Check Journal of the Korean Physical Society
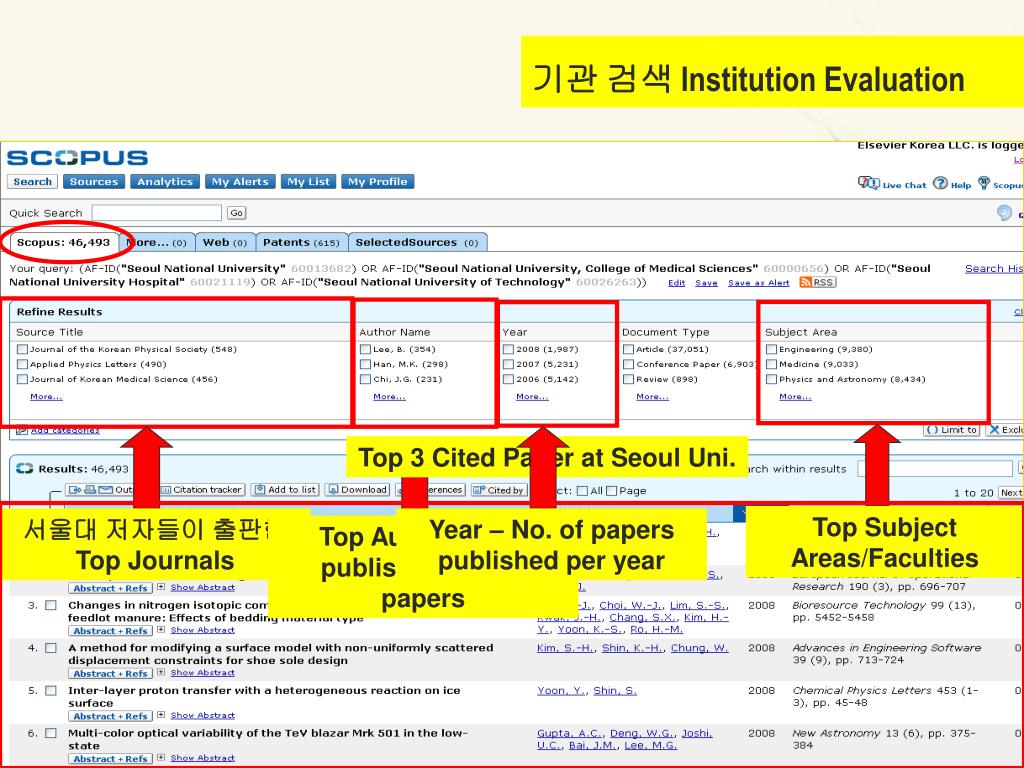 point(23,349)
